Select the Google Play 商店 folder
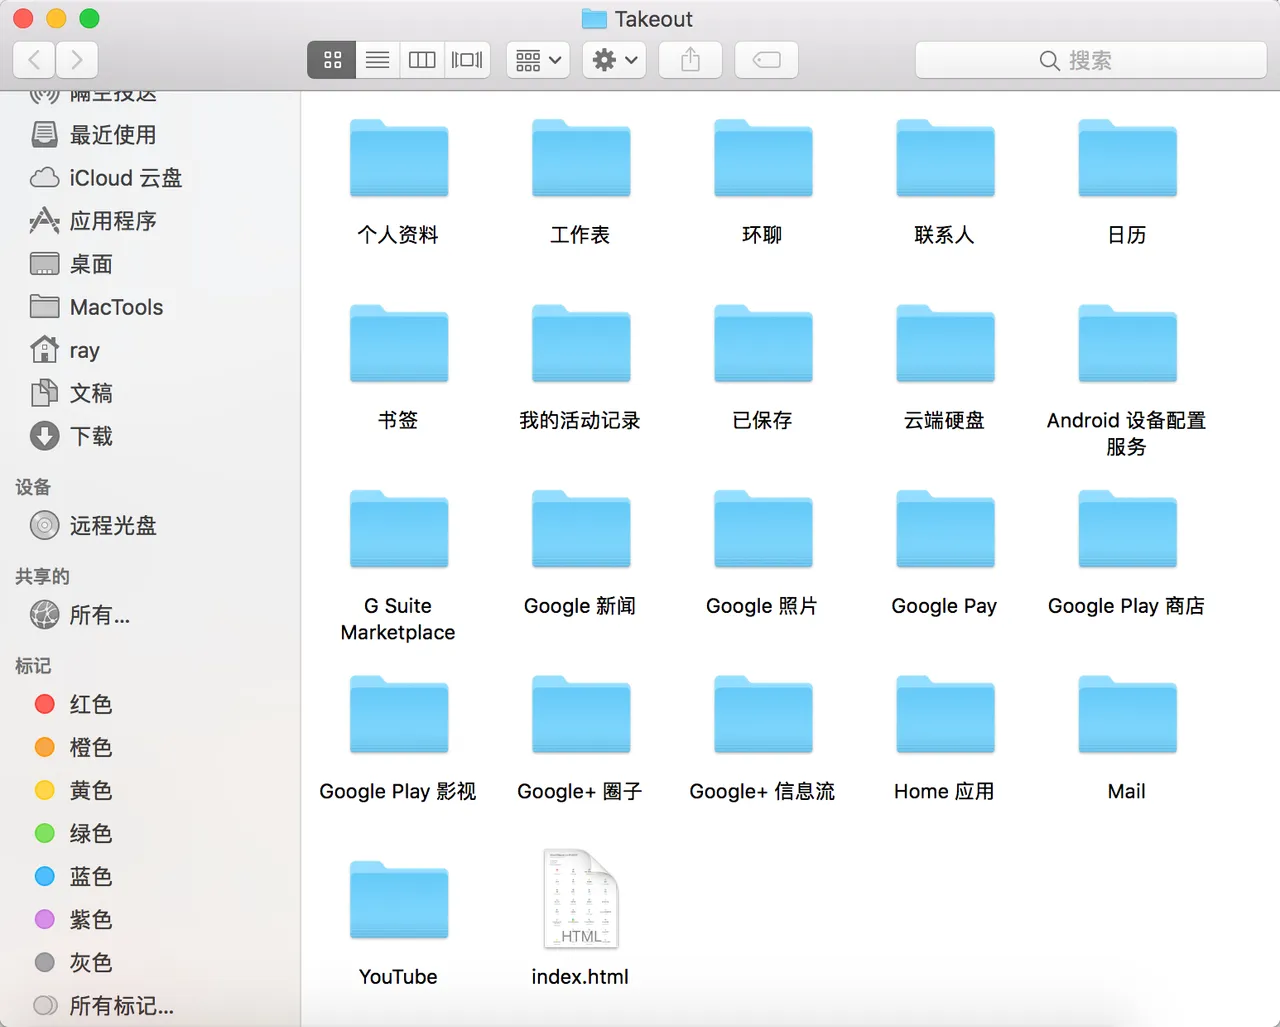 point(1127,530)
